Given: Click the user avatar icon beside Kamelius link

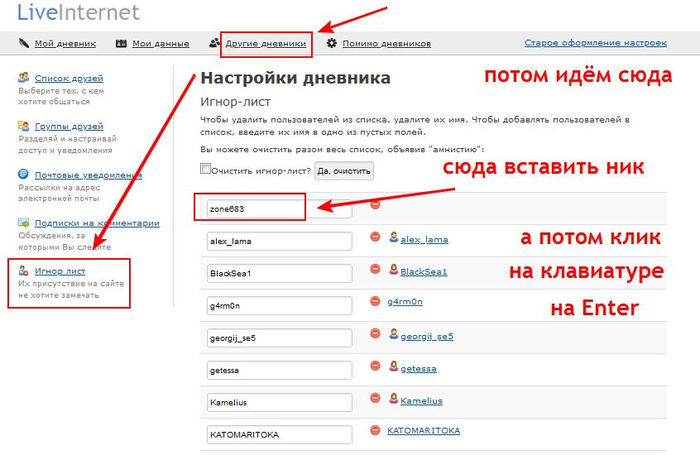Looking at the screenshot, I should (393, 398).
